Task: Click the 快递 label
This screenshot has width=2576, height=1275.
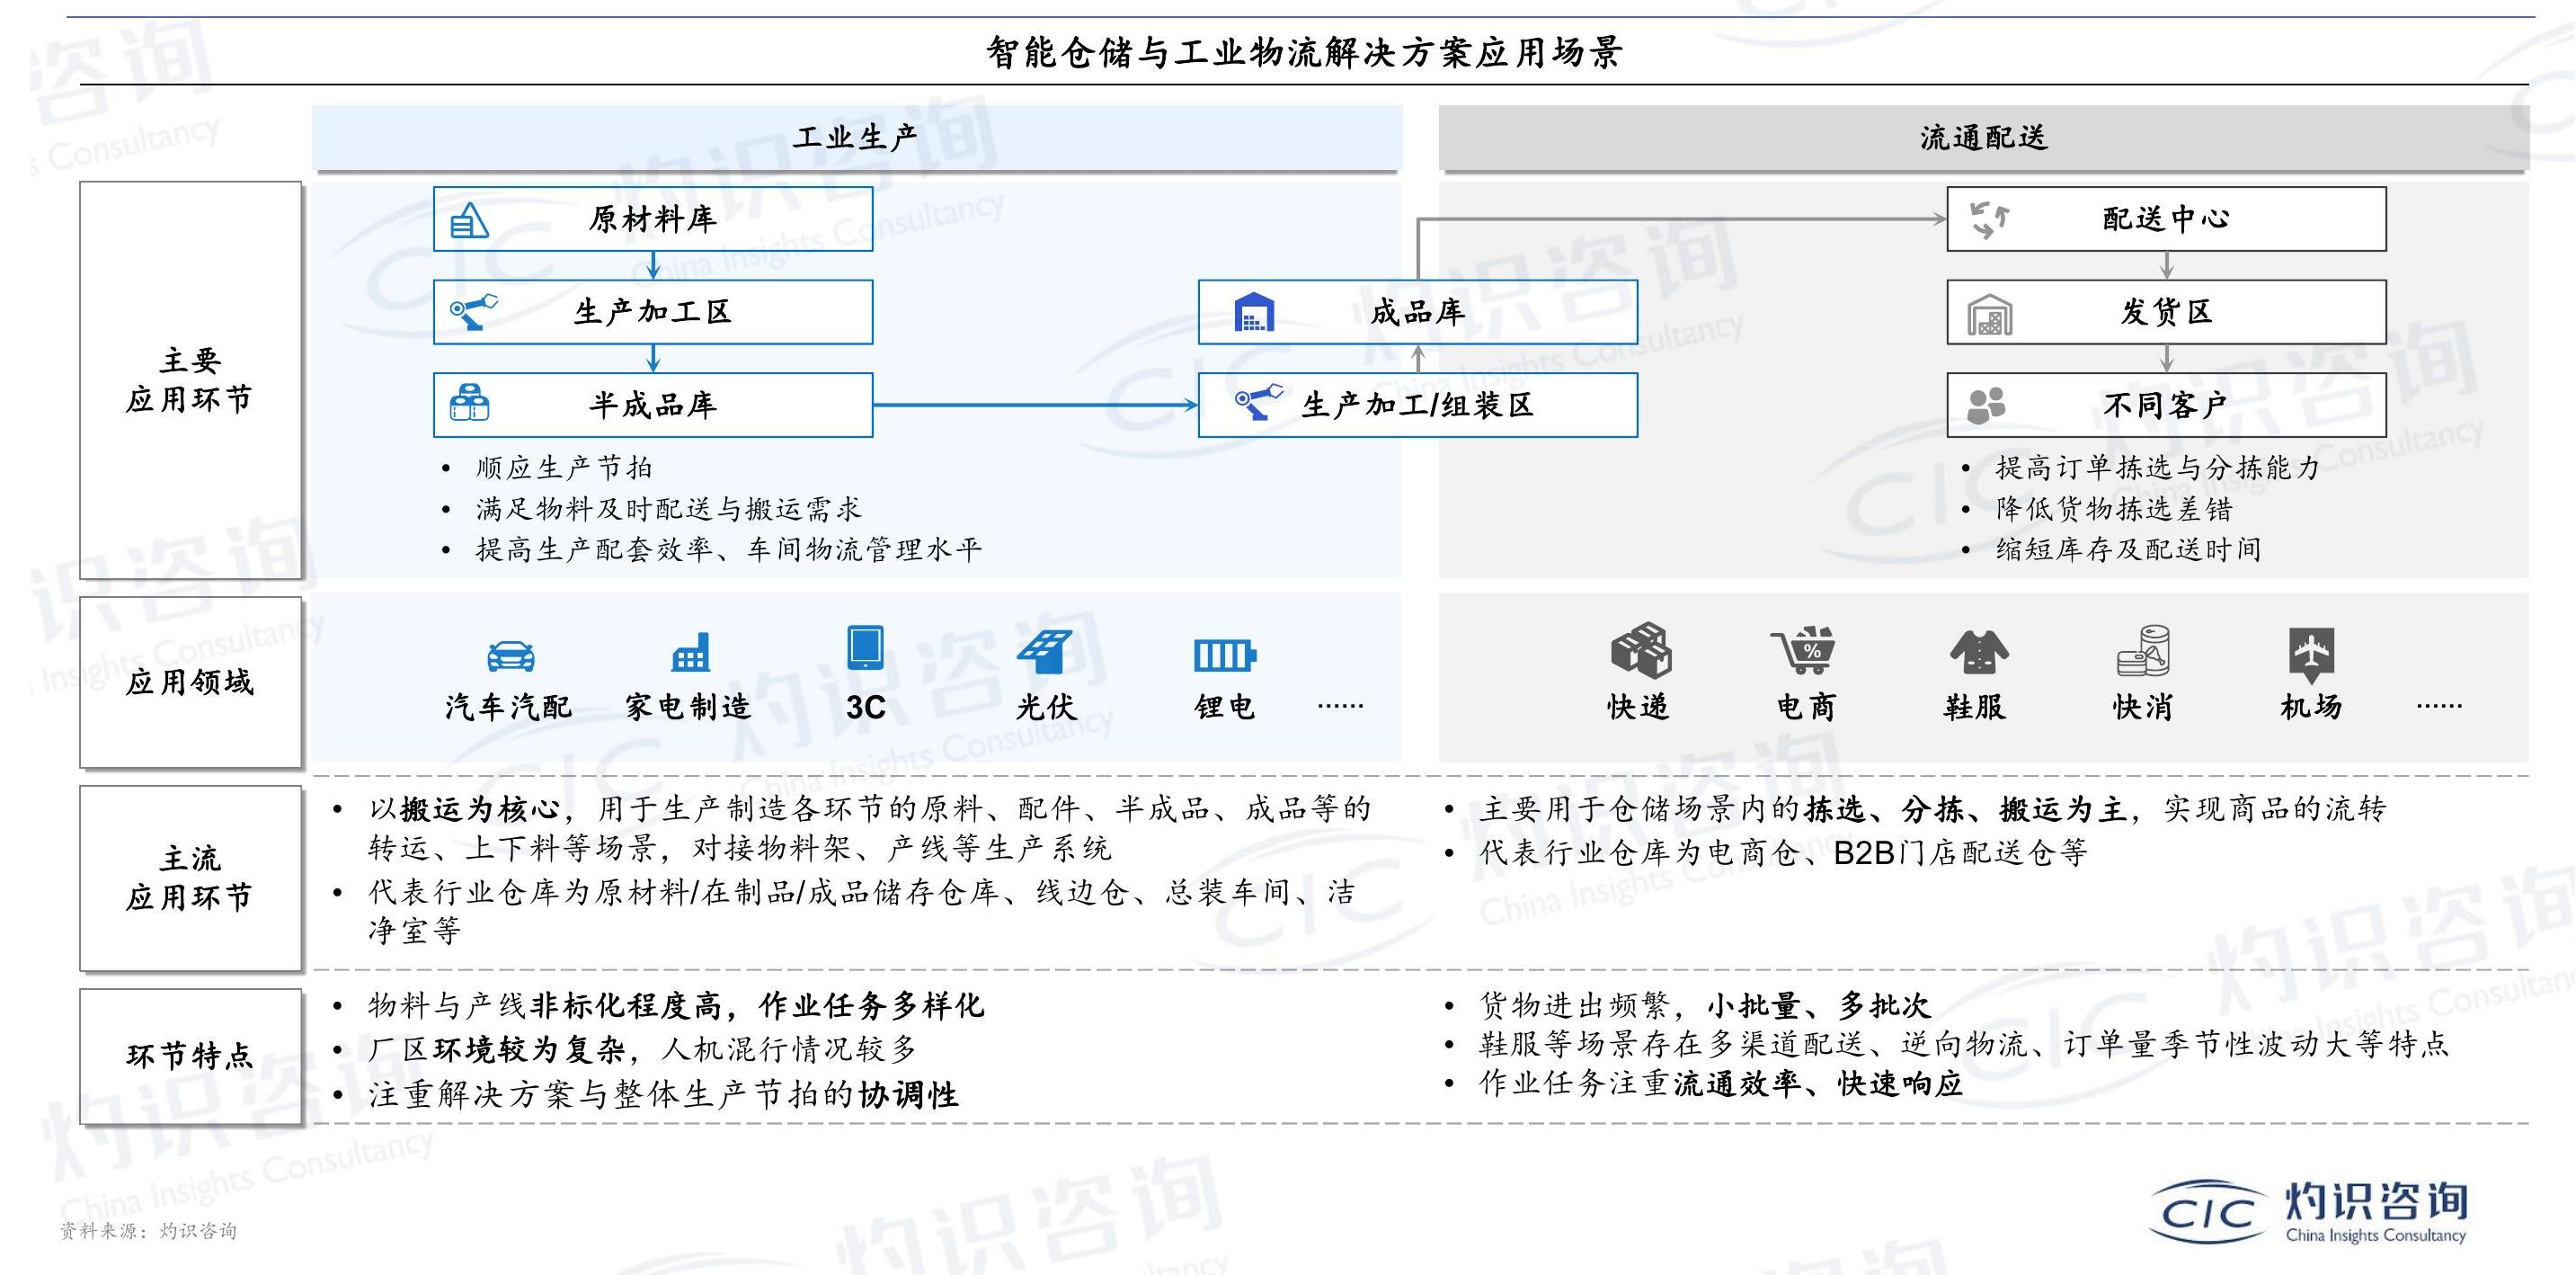Action: [x=1638, y=707]
